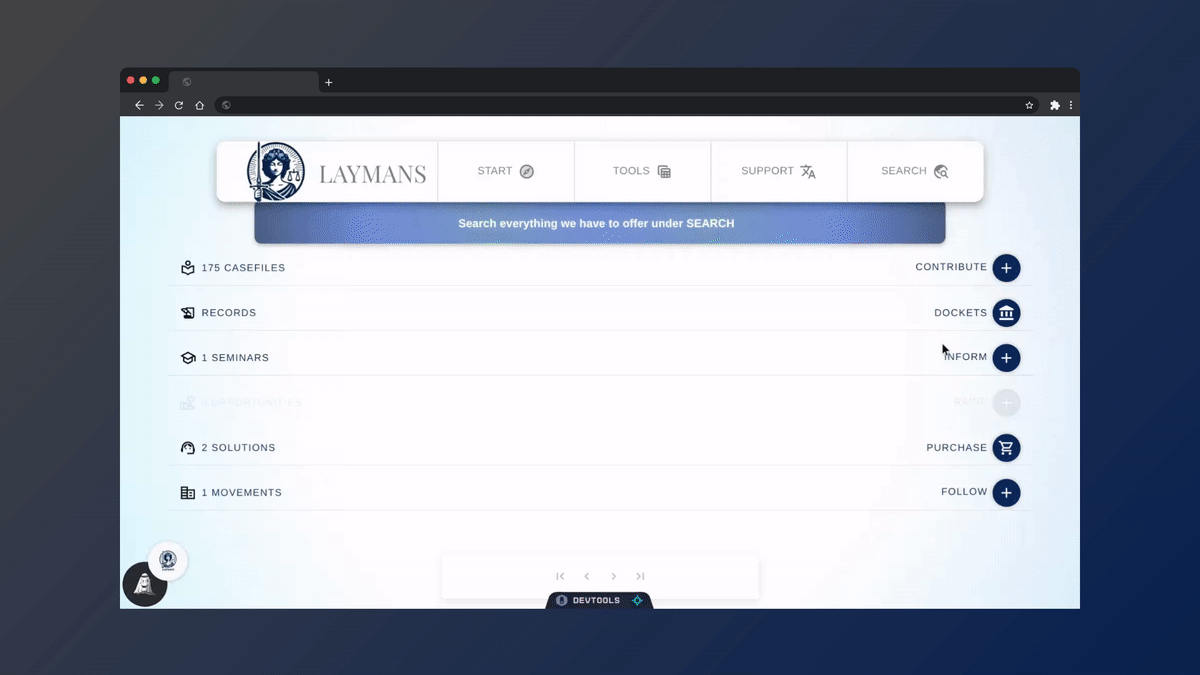The image size is (1200, 675).
Task: Select the SUPPORT translate menu item
Action: tap(778, 171)
